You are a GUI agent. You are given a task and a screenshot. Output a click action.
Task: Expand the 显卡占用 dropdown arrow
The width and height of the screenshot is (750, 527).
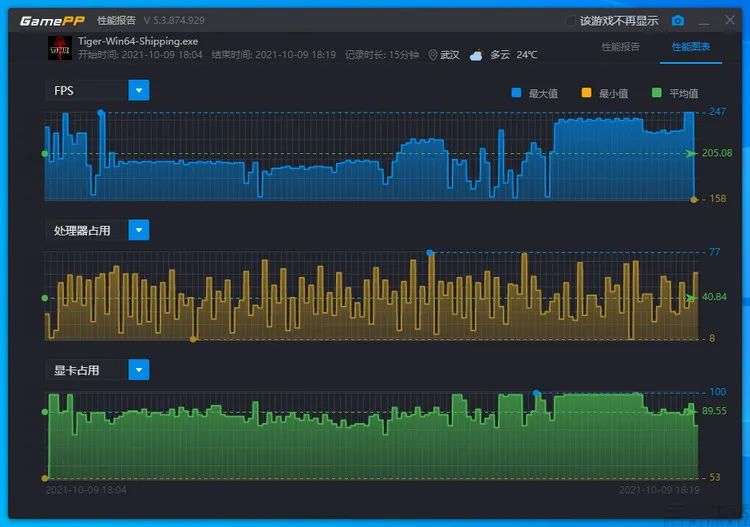coord(139,370)
